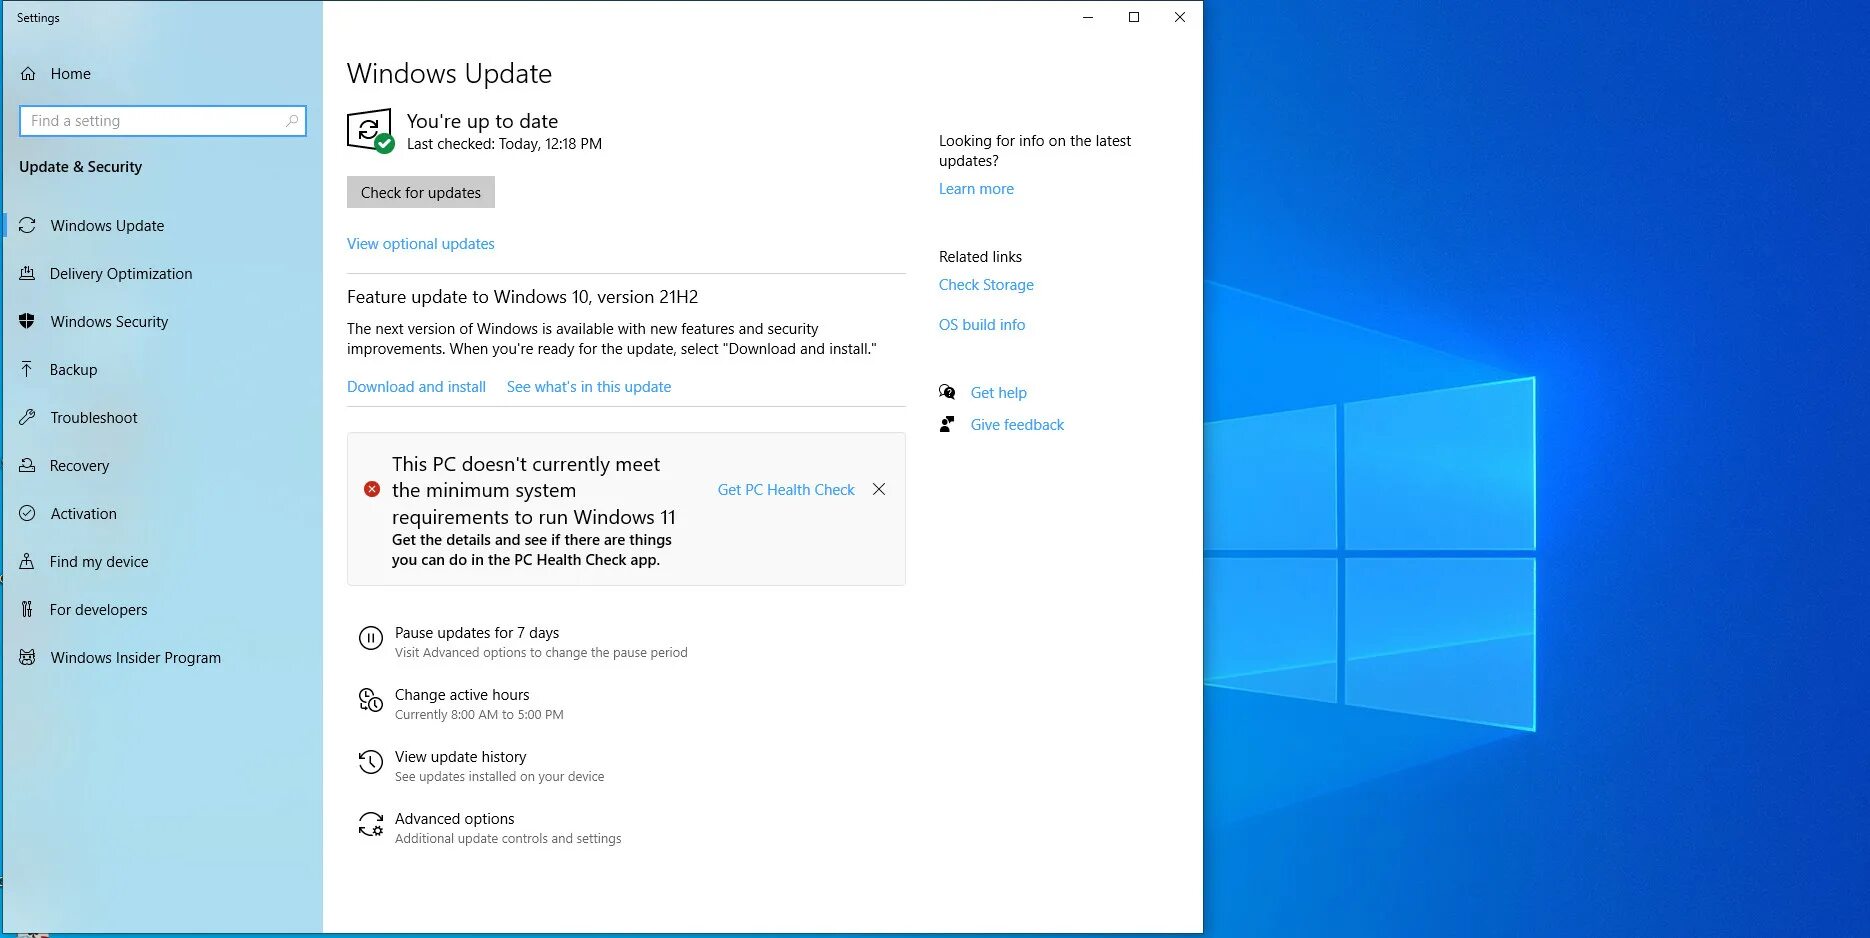Click the View update history icon
1870x938 pixels.
(371, 762)
